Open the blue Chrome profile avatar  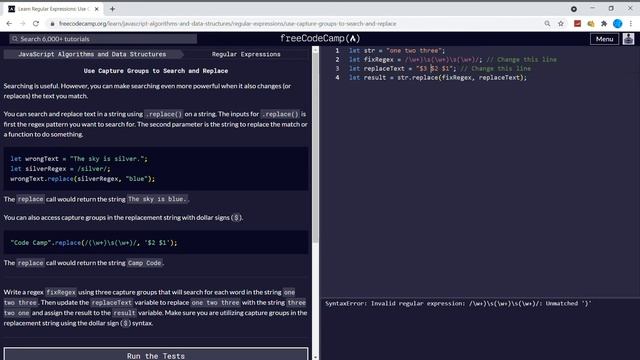click(618, 24)
